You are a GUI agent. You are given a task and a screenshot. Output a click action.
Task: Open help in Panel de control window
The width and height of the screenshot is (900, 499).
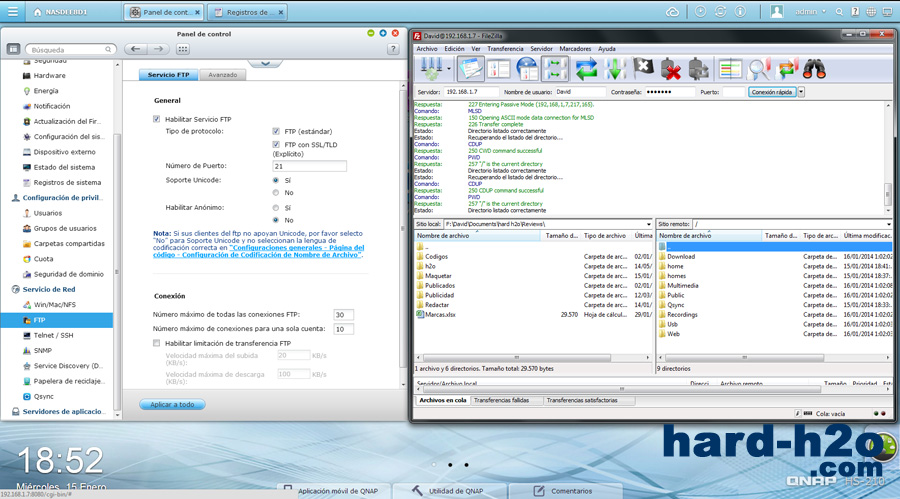coord(393,49)
